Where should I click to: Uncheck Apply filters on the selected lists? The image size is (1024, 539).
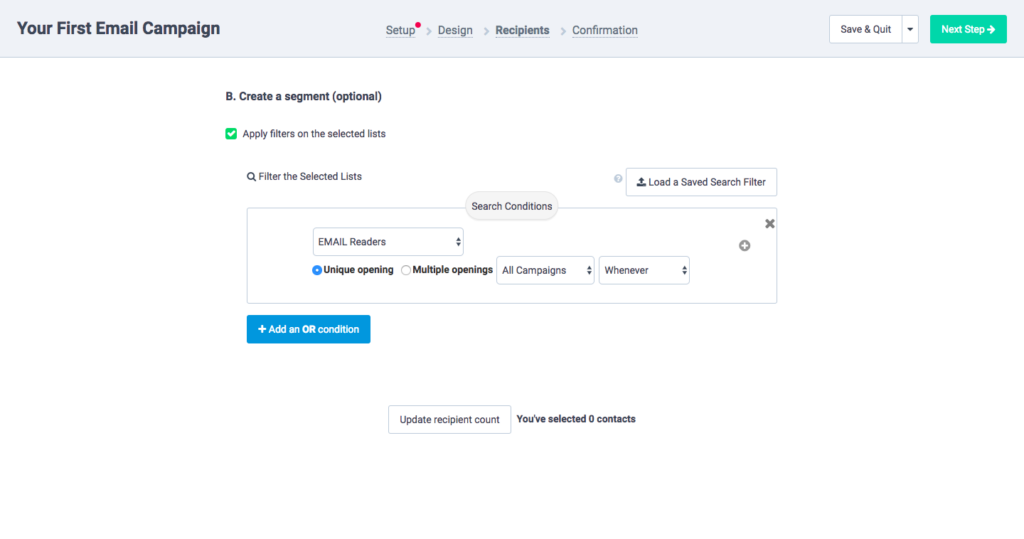pos(231,133)
